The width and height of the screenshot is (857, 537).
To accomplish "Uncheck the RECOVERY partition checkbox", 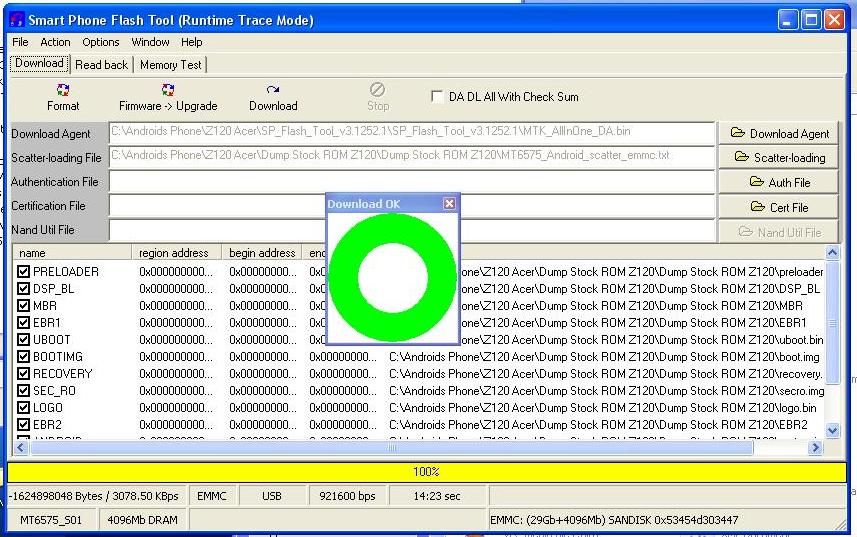I will click(x=24, y=374).
